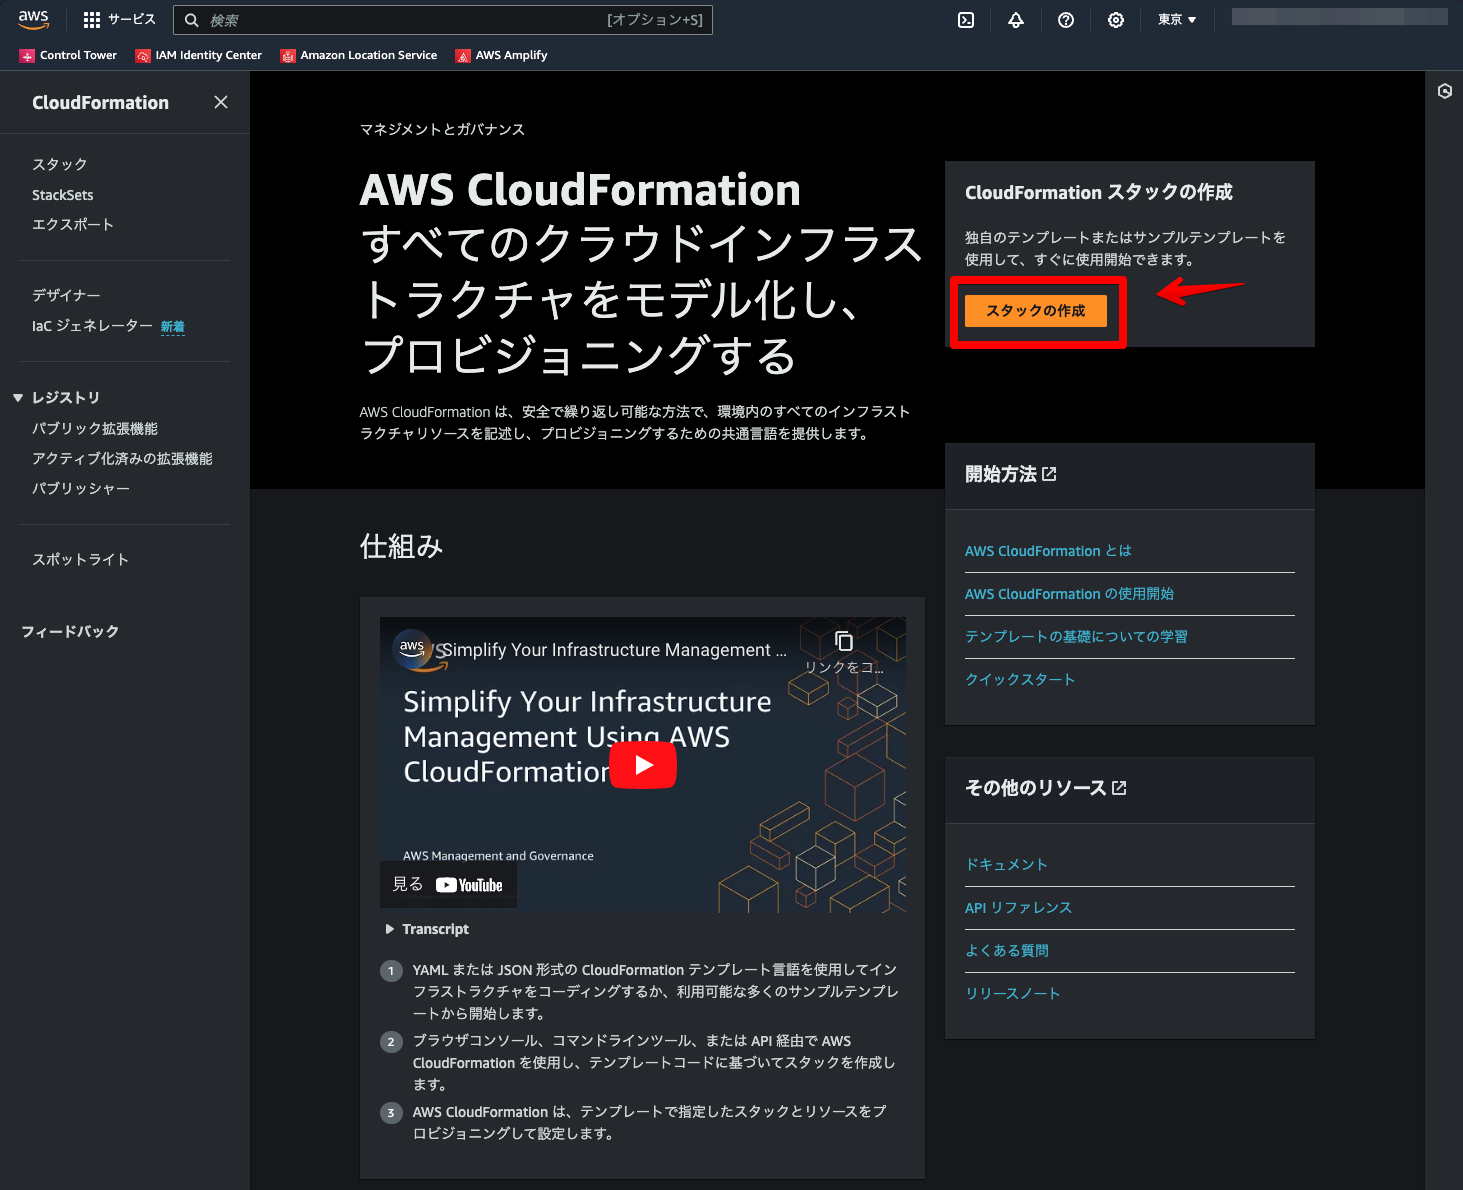Open the サービス grid menu
1463x1190 pixels.
(x=119, y=20)
